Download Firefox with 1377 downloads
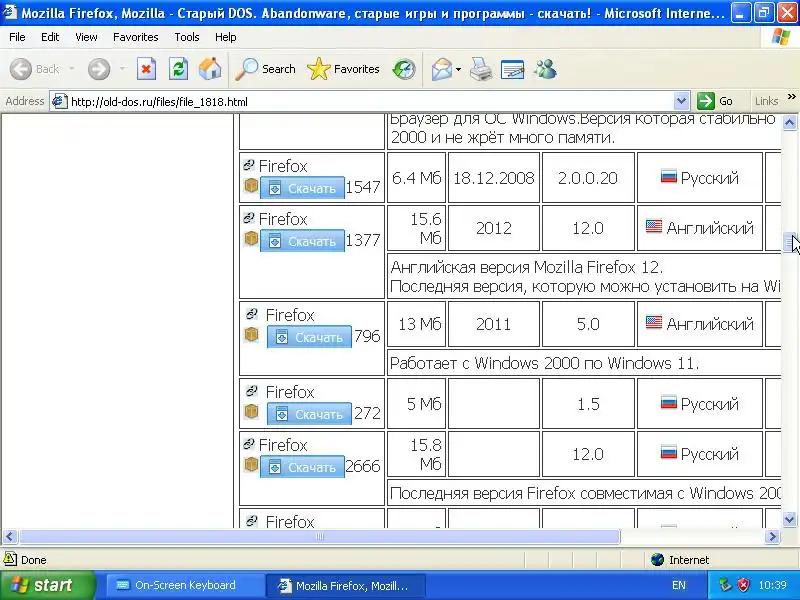Viewport: 800px width, 600px height. pos(302,241)
